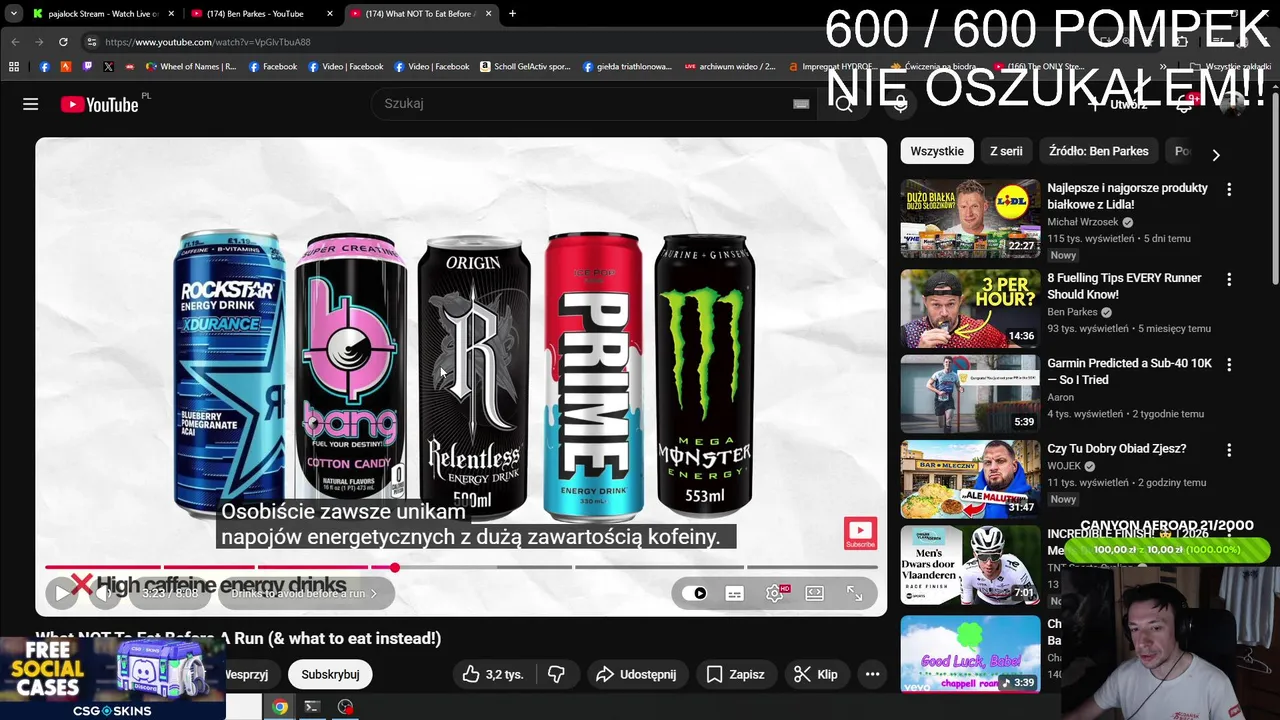The image size is (1280, 720).
Task: Open the X (Twitter) bookmark icon
Action: coord(108,67)
